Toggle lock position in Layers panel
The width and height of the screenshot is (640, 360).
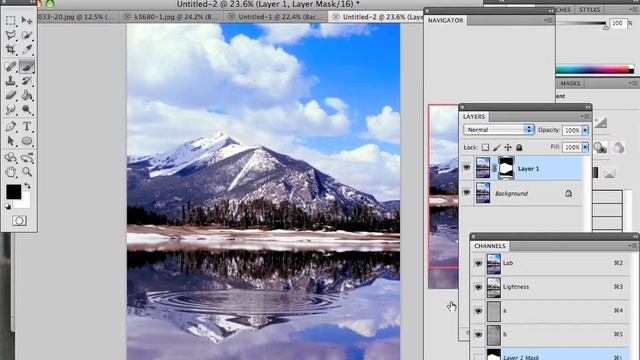click(508, 147)
